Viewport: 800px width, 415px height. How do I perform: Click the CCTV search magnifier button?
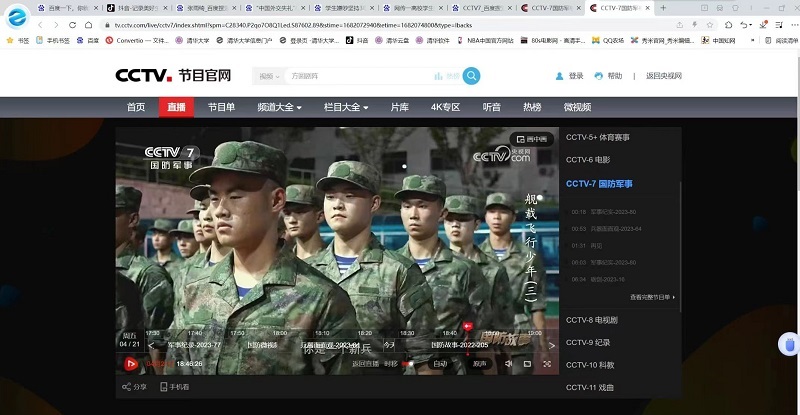(471, 76)
